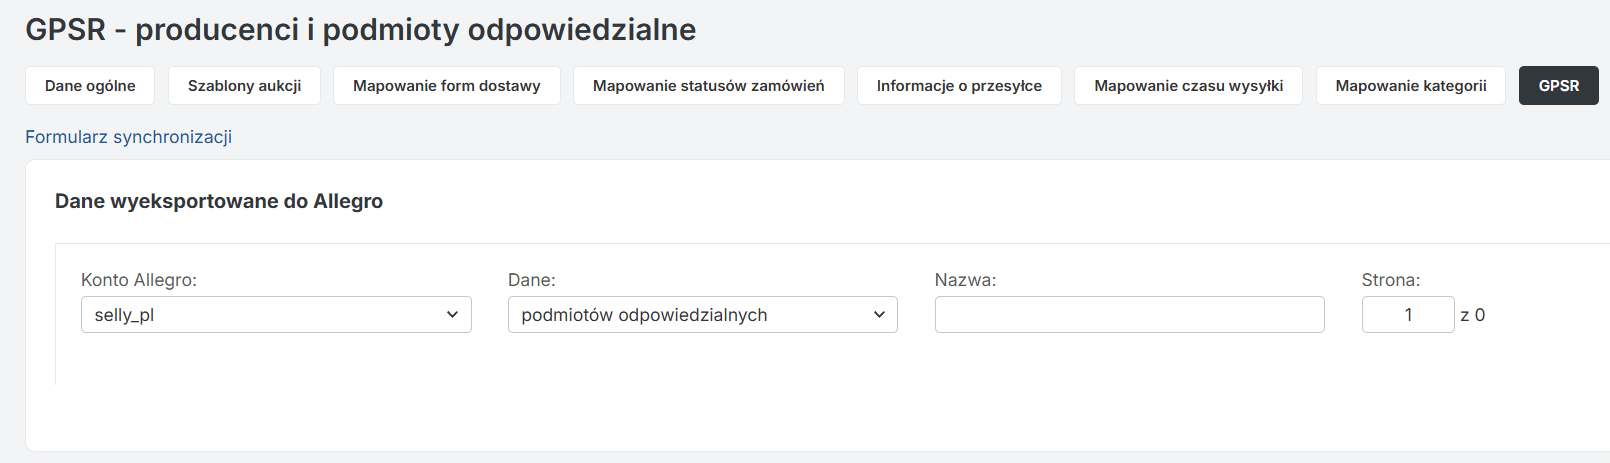Click the 'z 0' page count text
Screen dimensions: 1610x463
1472,315
